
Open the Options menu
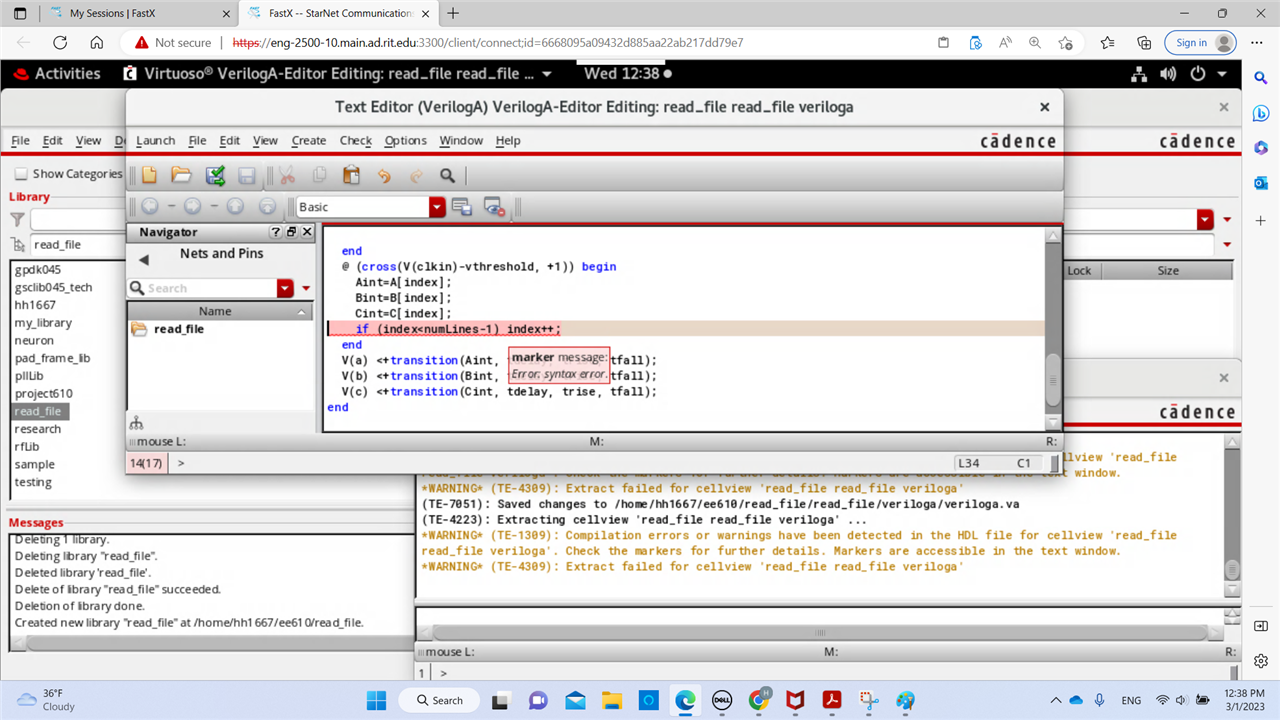(x=405, y=141)
